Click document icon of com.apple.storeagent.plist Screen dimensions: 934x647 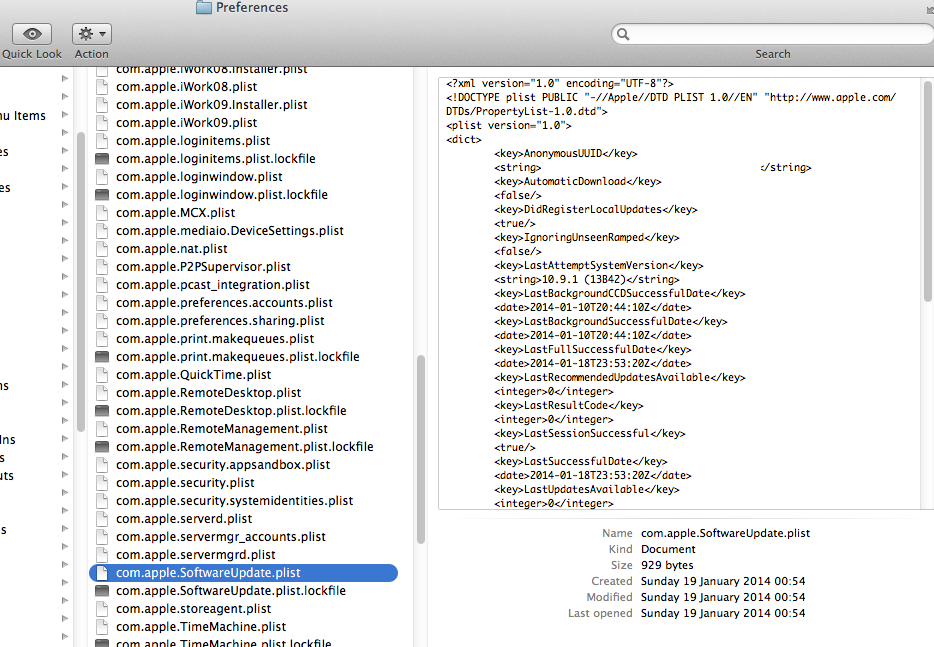(102, 608)
